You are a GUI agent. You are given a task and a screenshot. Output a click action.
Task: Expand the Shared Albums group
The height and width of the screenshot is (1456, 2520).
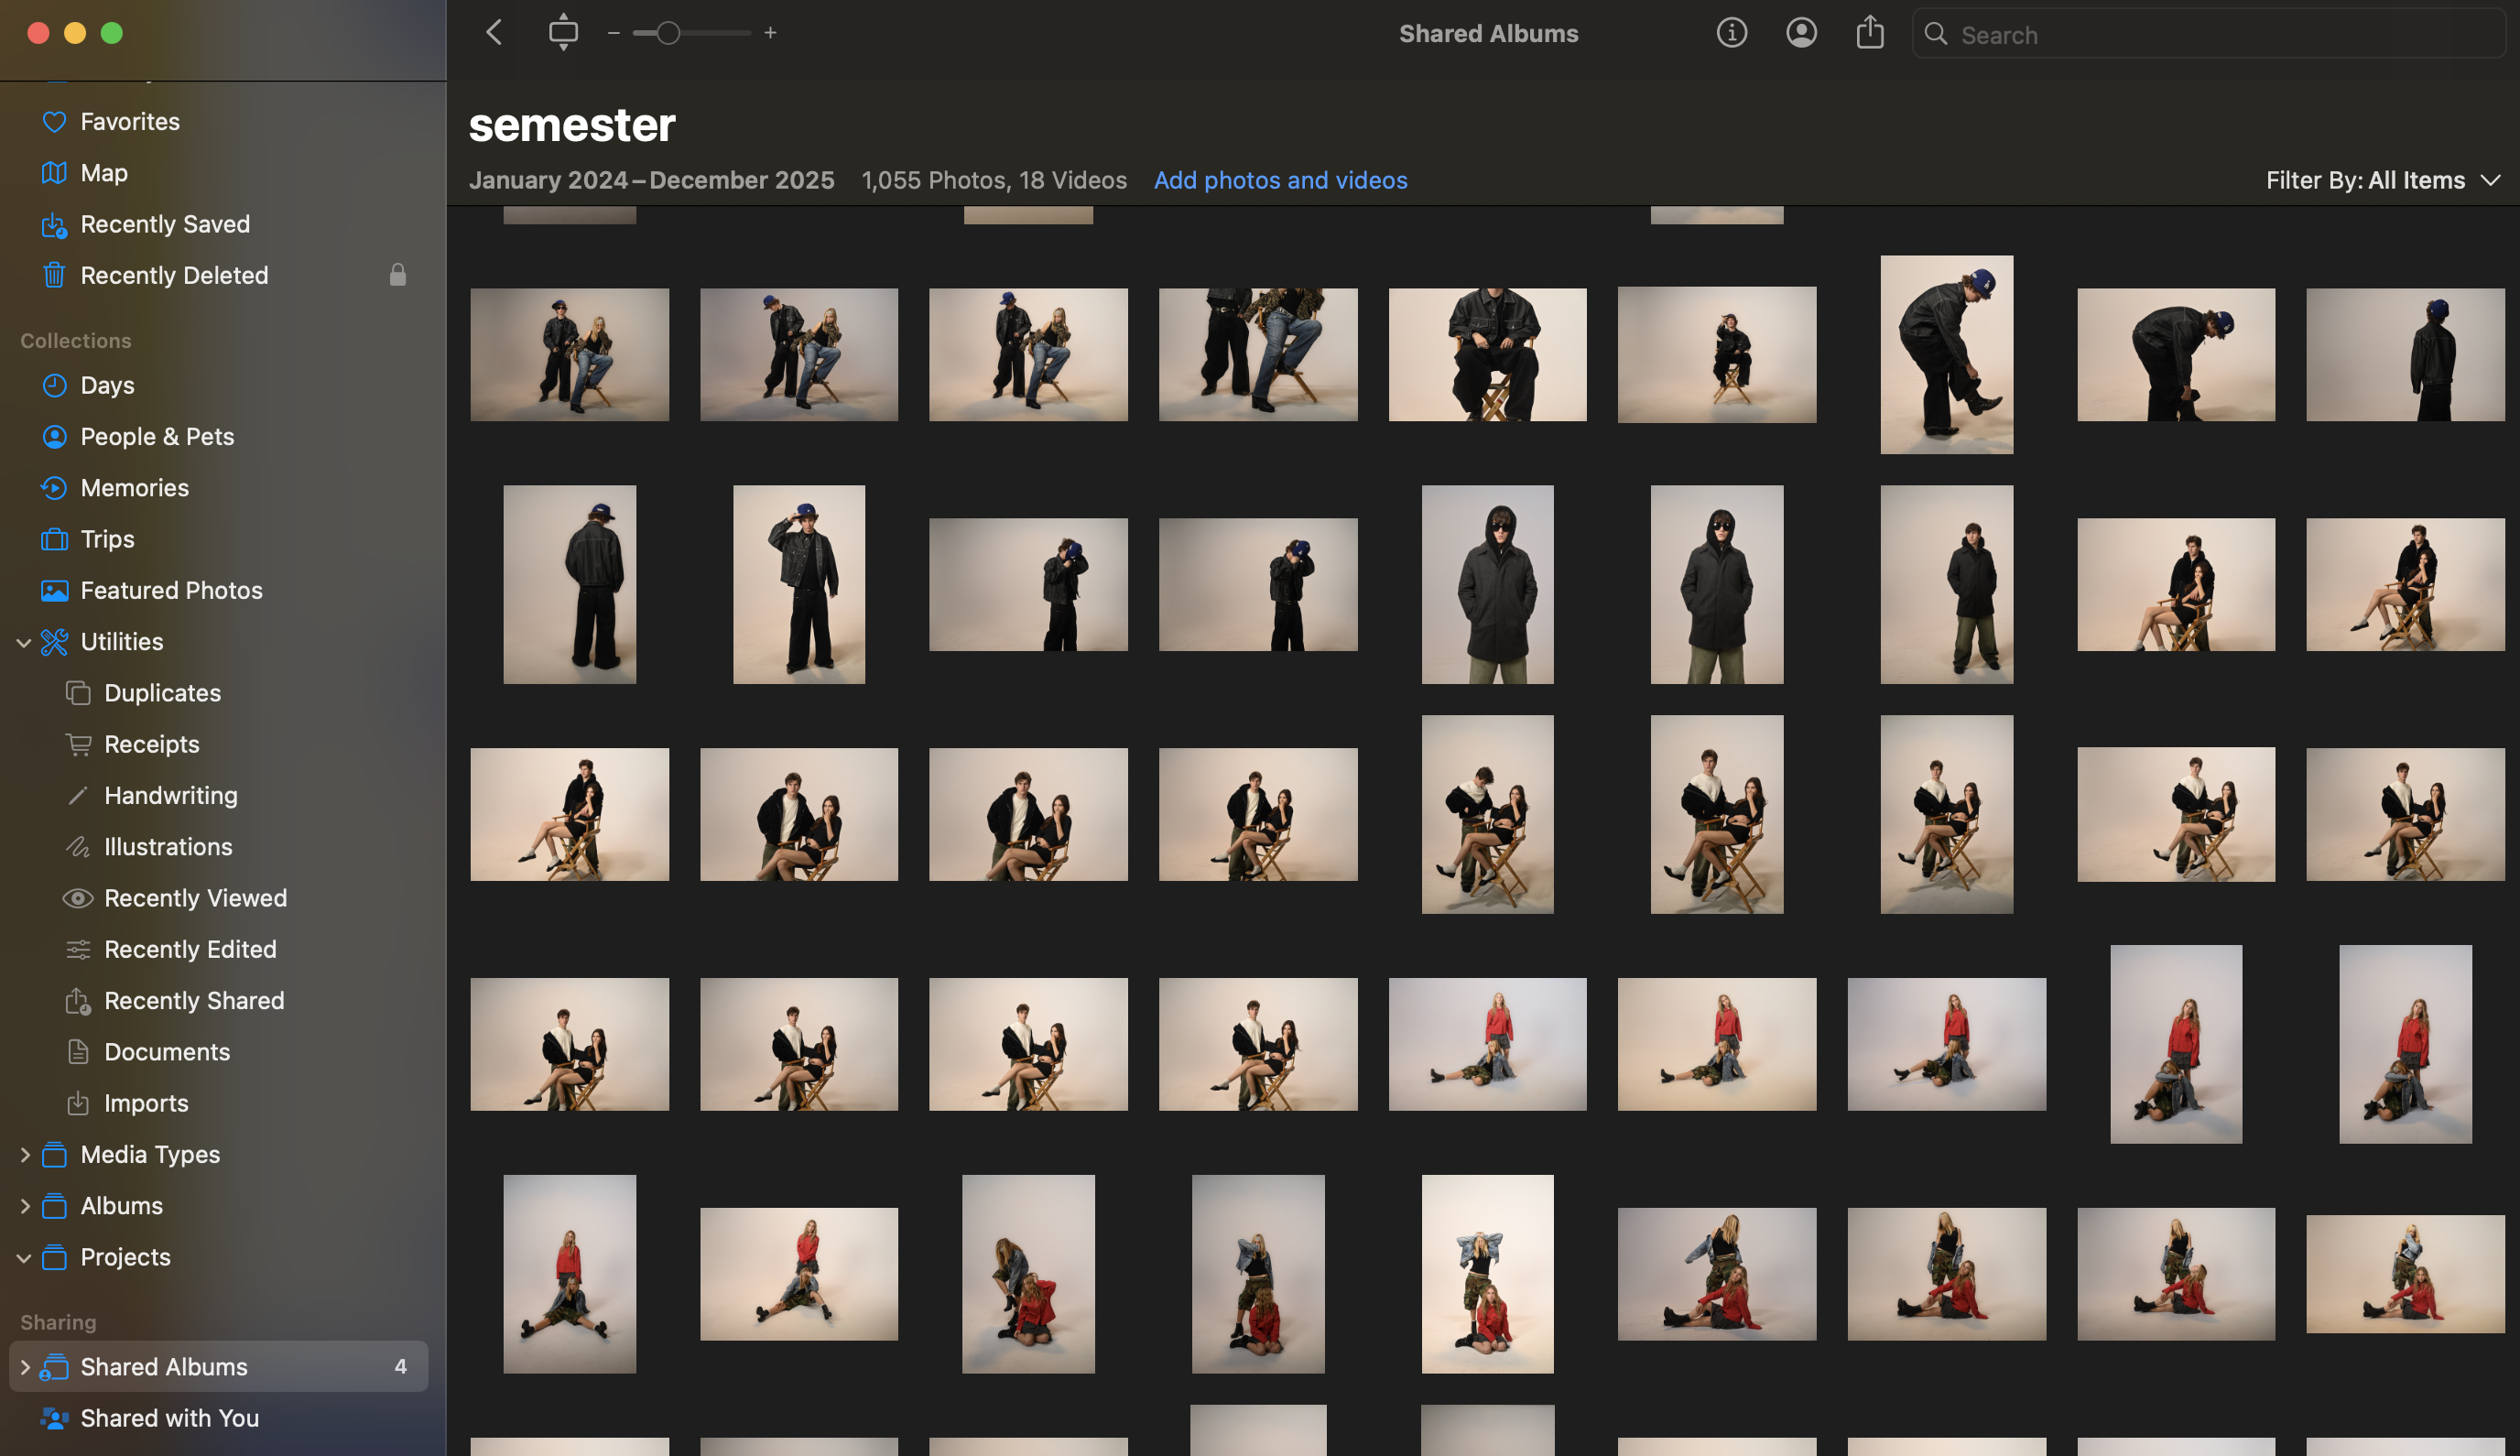(x=24, y=1367)
